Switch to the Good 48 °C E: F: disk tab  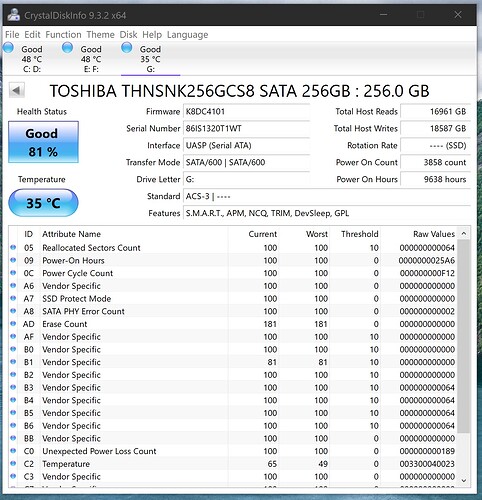91,59
